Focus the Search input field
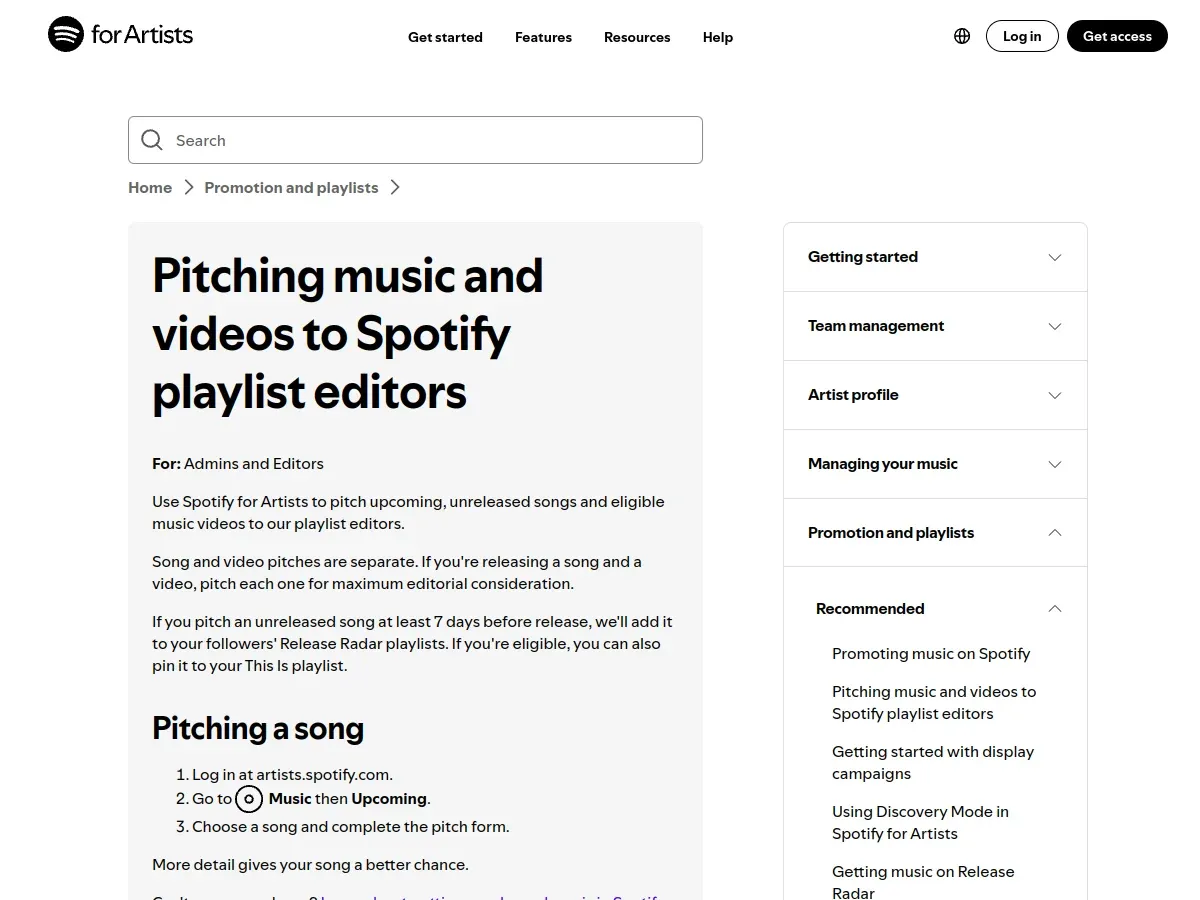The width and height of the screenshot is (1200, 900). click(x=415, y=140)
